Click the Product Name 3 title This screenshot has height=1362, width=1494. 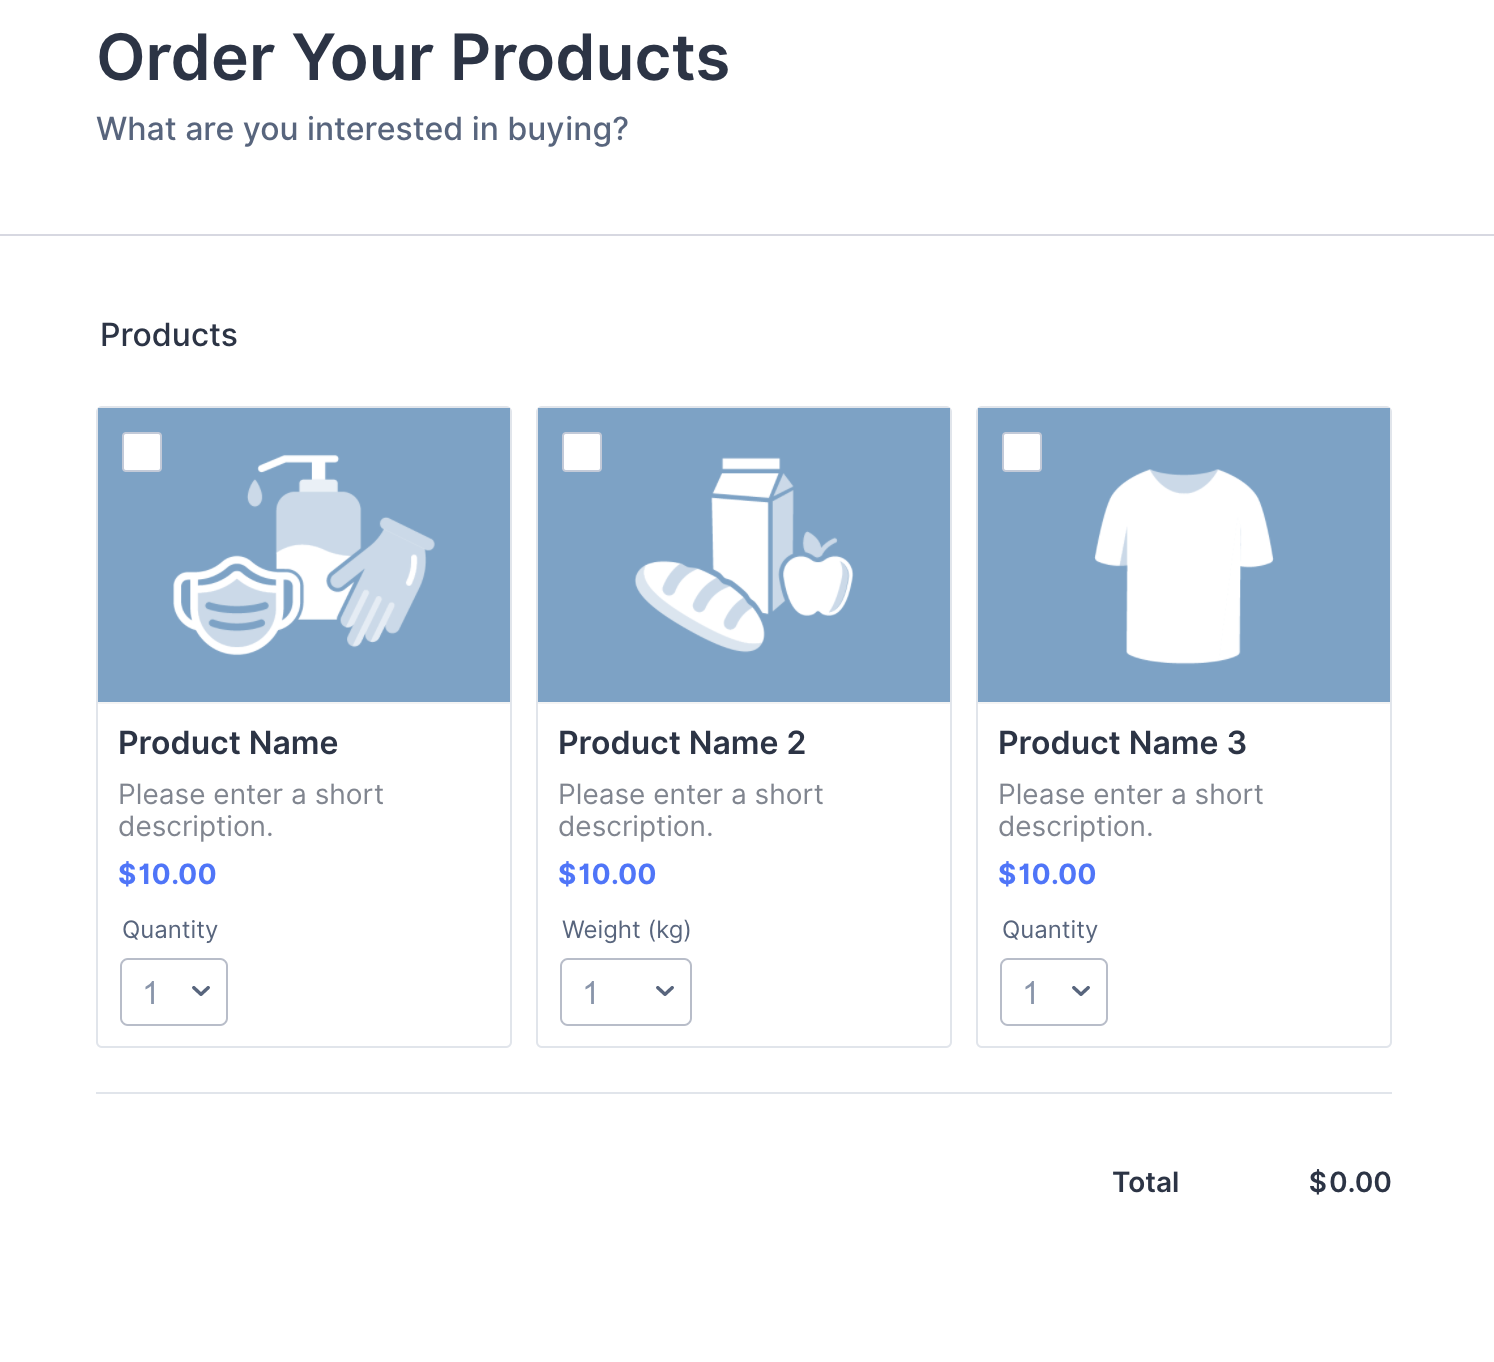1122,743
